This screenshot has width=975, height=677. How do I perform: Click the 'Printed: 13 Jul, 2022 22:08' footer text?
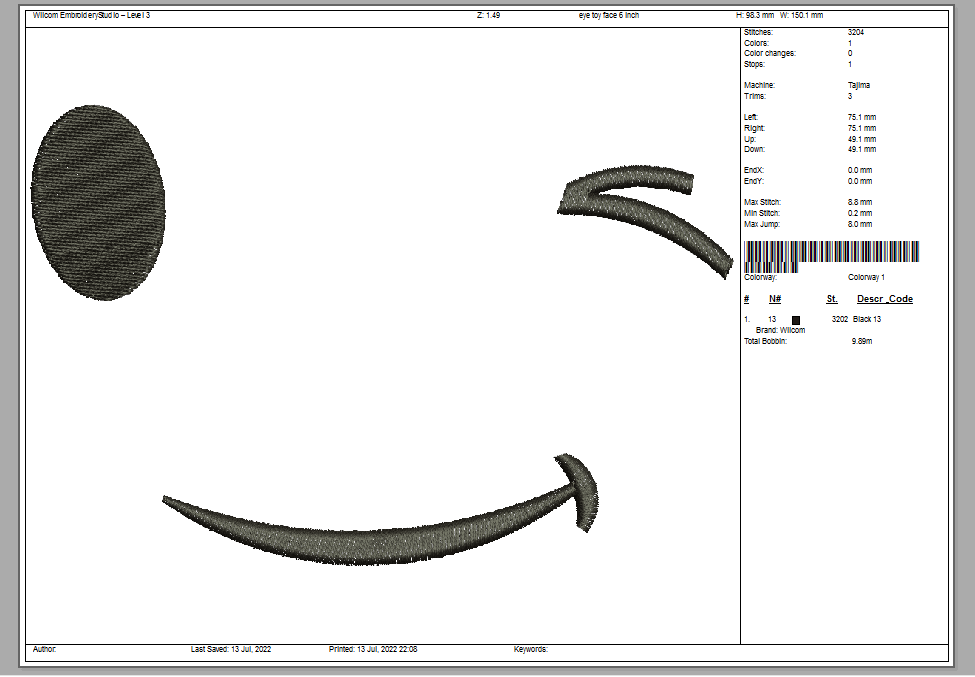tap(373, 650)
